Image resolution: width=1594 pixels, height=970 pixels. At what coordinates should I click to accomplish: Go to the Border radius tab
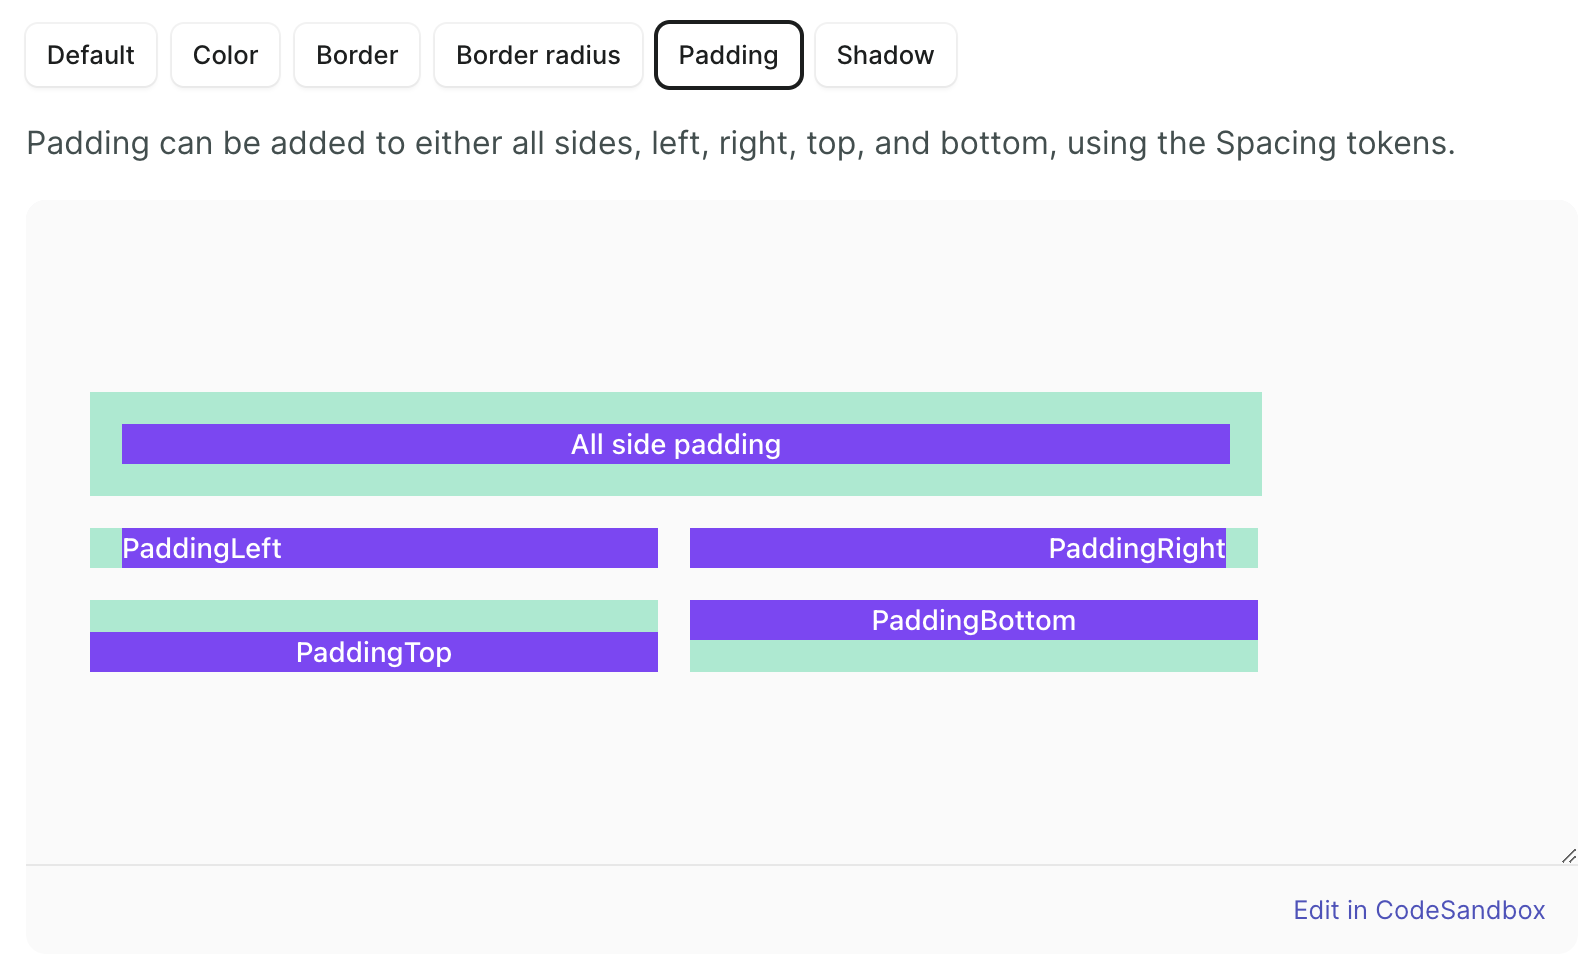click(x=538, y=55)
